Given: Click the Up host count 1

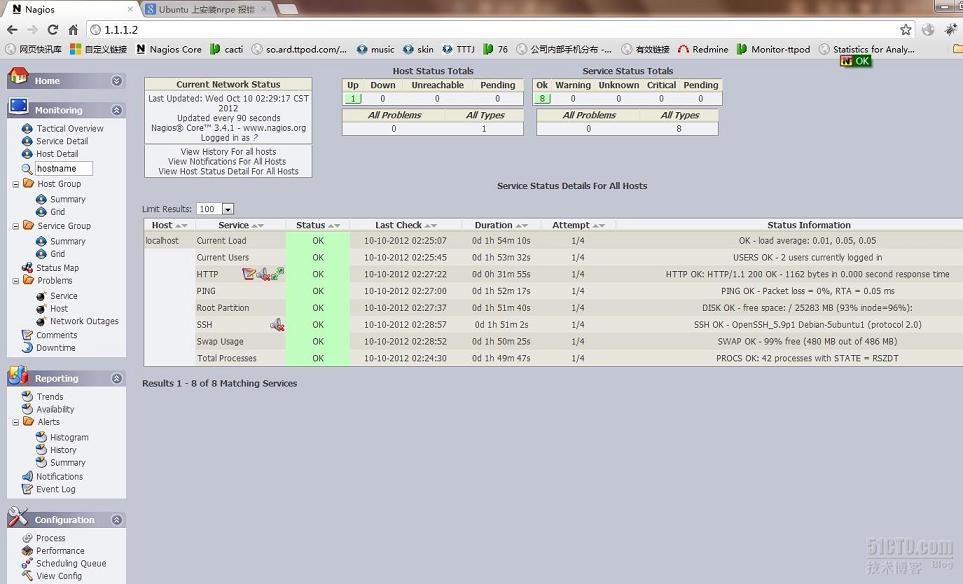Looking at the screenshot, I should point(353,98).
